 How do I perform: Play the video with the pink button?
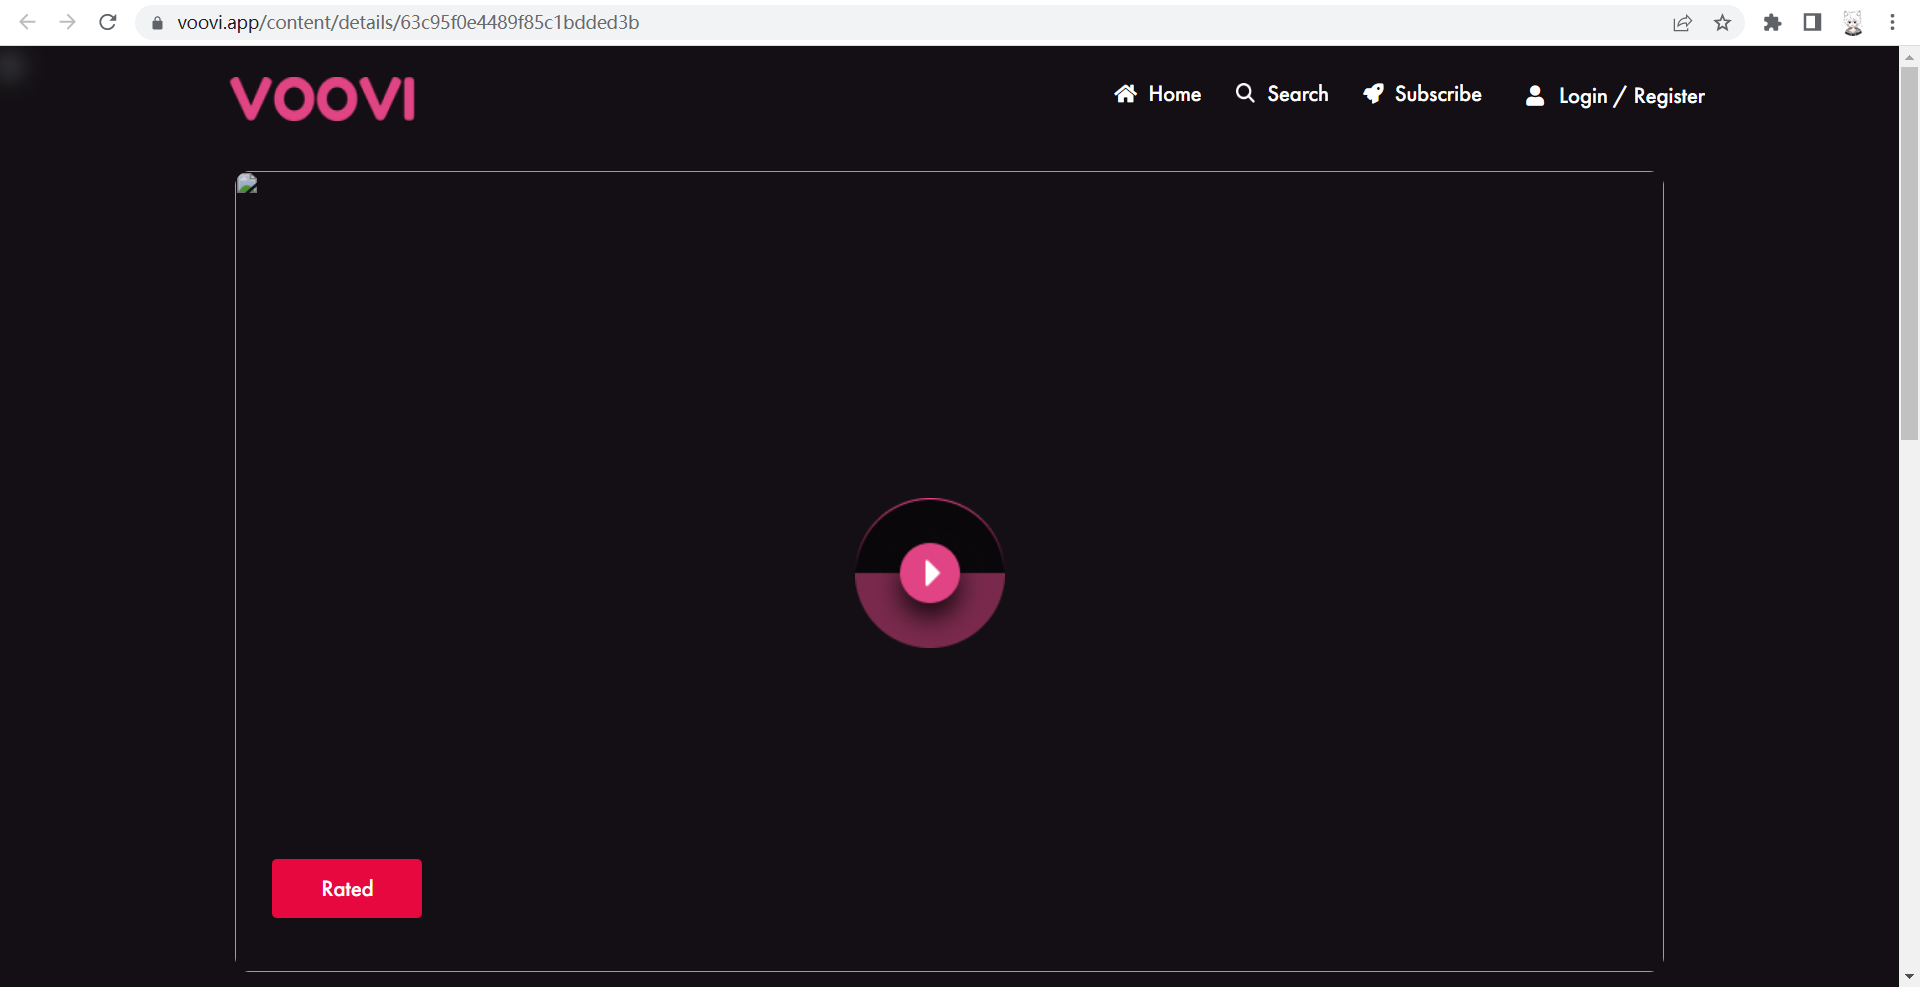click(x=930, y=573)
